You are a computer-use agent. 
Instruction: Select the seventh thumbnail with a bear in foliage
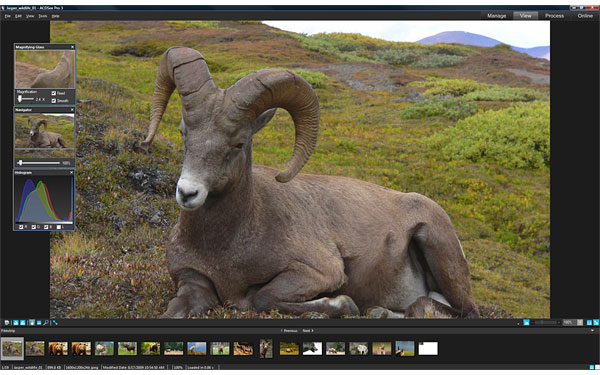[x=150, y=348]
